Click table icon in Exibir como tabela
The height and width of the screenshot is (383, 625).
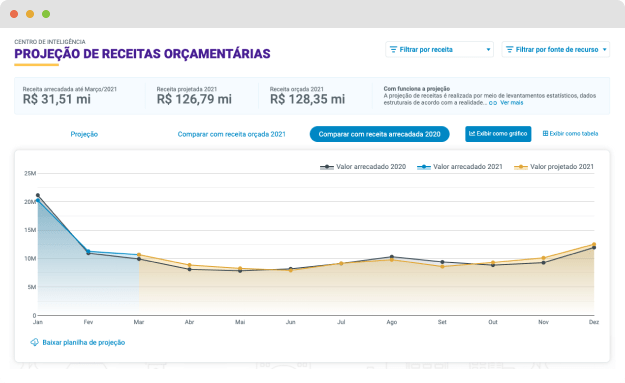click(x=545, y=134)
